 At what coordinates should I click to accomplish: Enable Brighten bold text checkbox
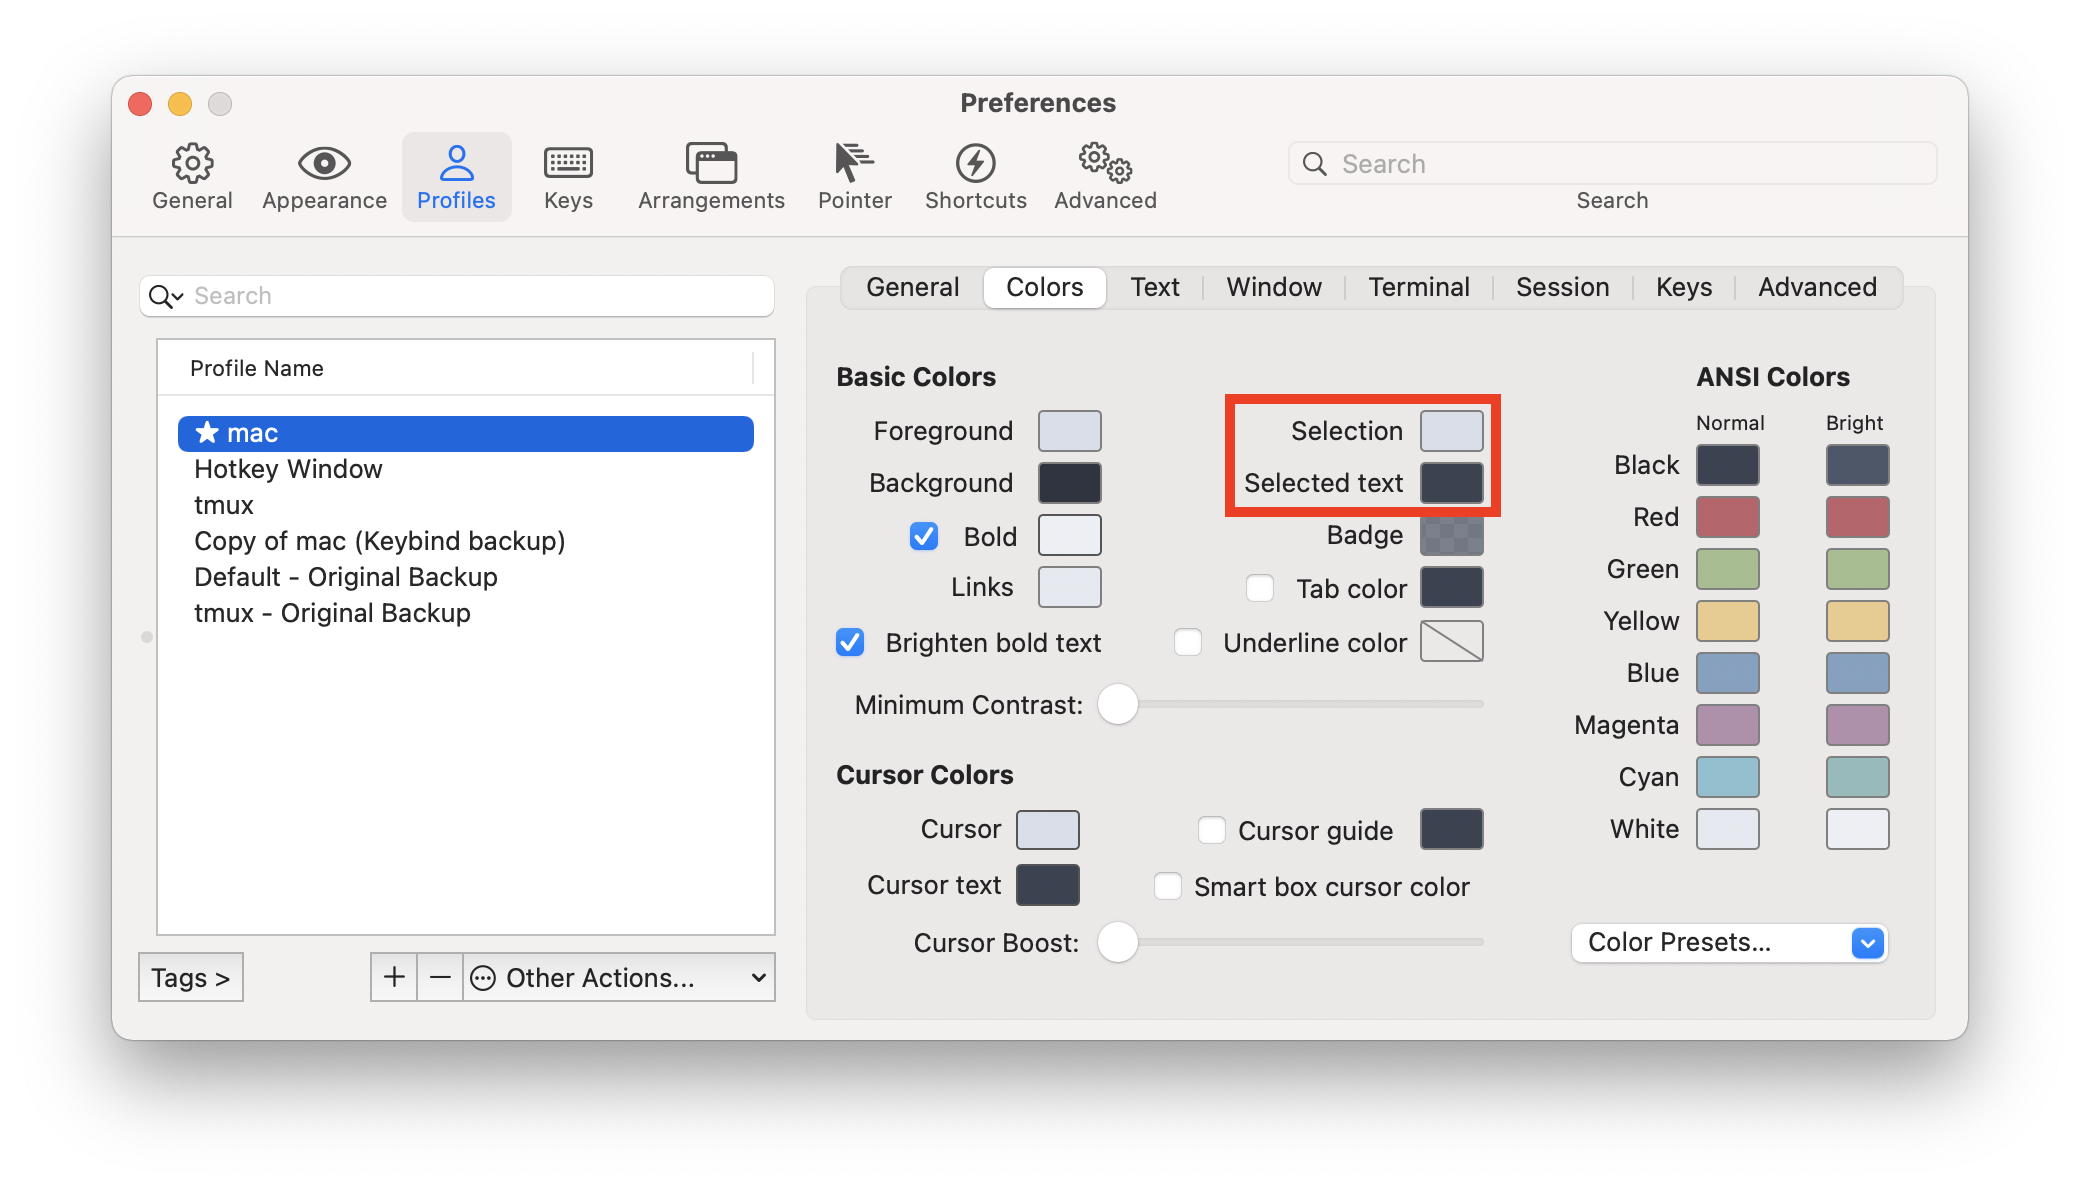click(x=850, y=643)
